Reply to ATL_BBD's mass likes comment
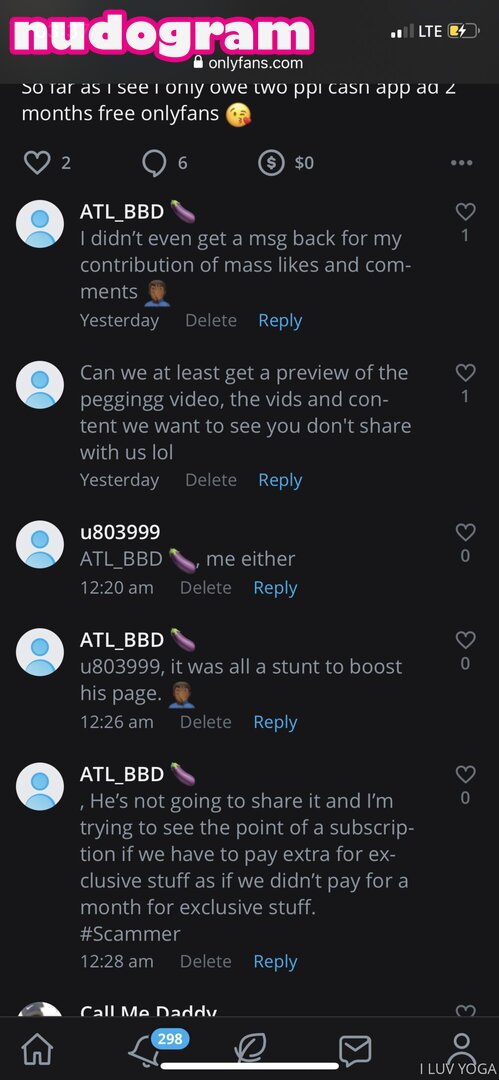 pos(280,320)
